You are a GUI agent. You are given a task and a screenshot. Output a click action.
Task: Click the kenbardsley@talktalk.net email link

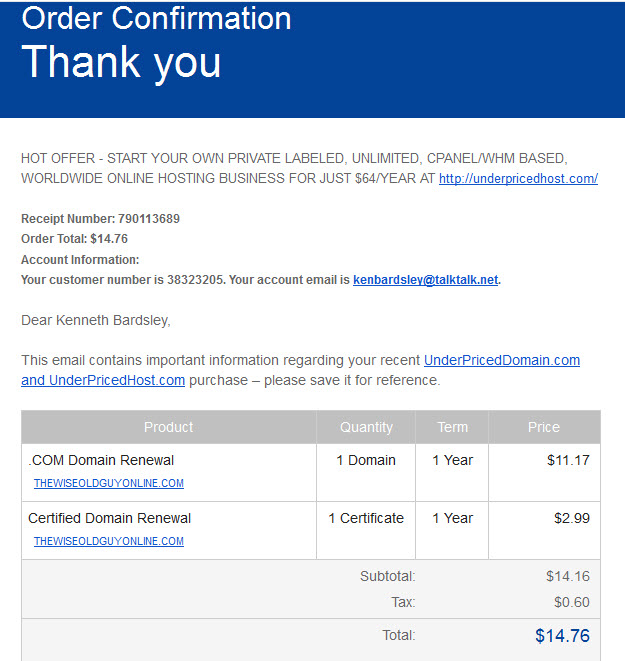pyautogui.click(x=426, y=280)
